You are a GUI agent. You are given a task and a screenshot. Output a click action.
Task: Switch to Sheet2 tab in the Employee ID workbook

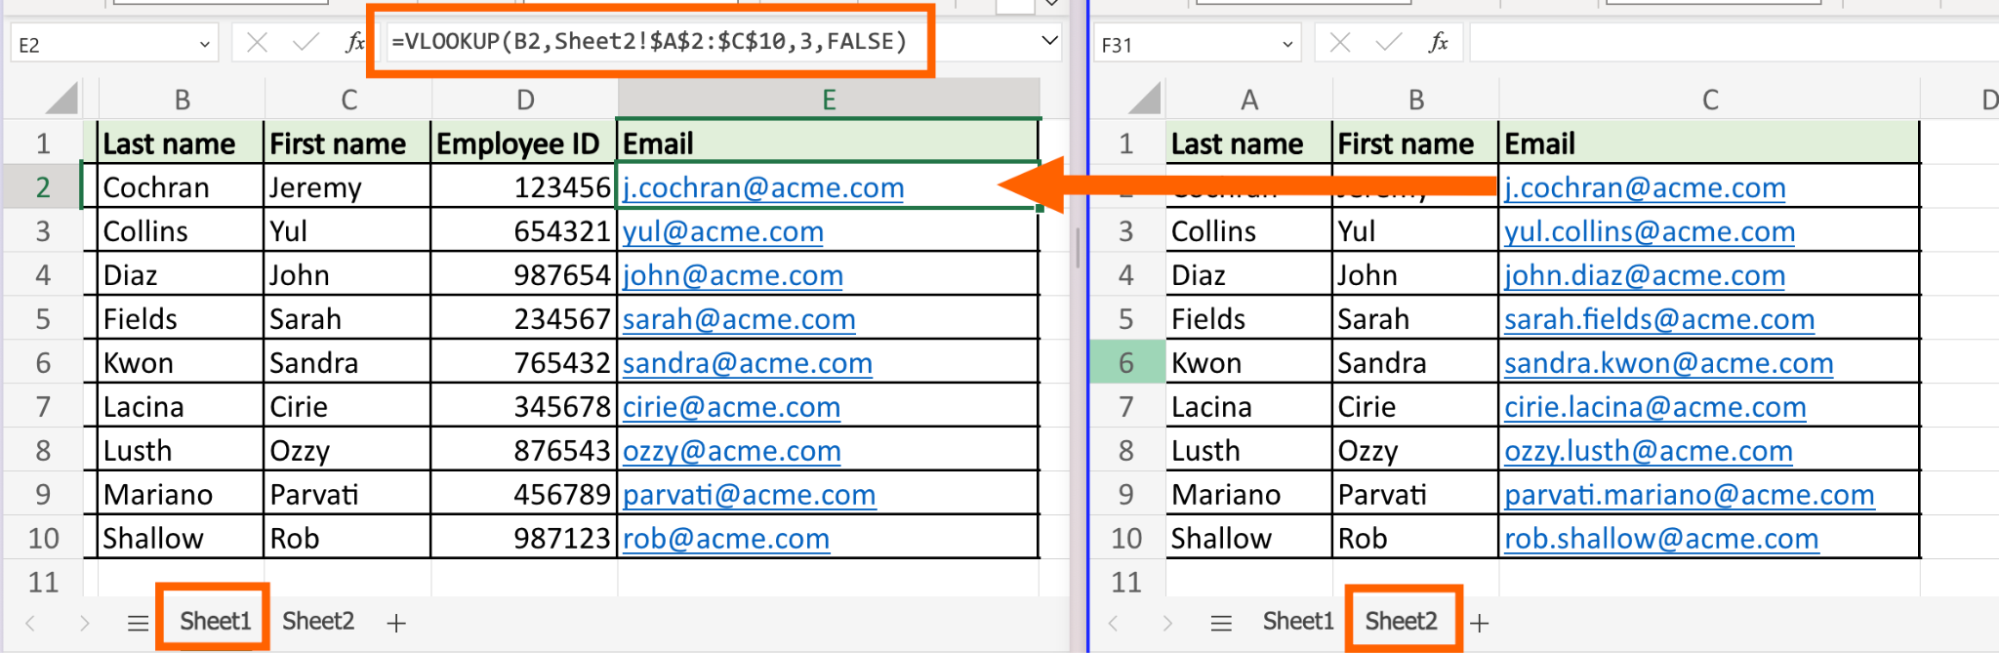(318, 621)
